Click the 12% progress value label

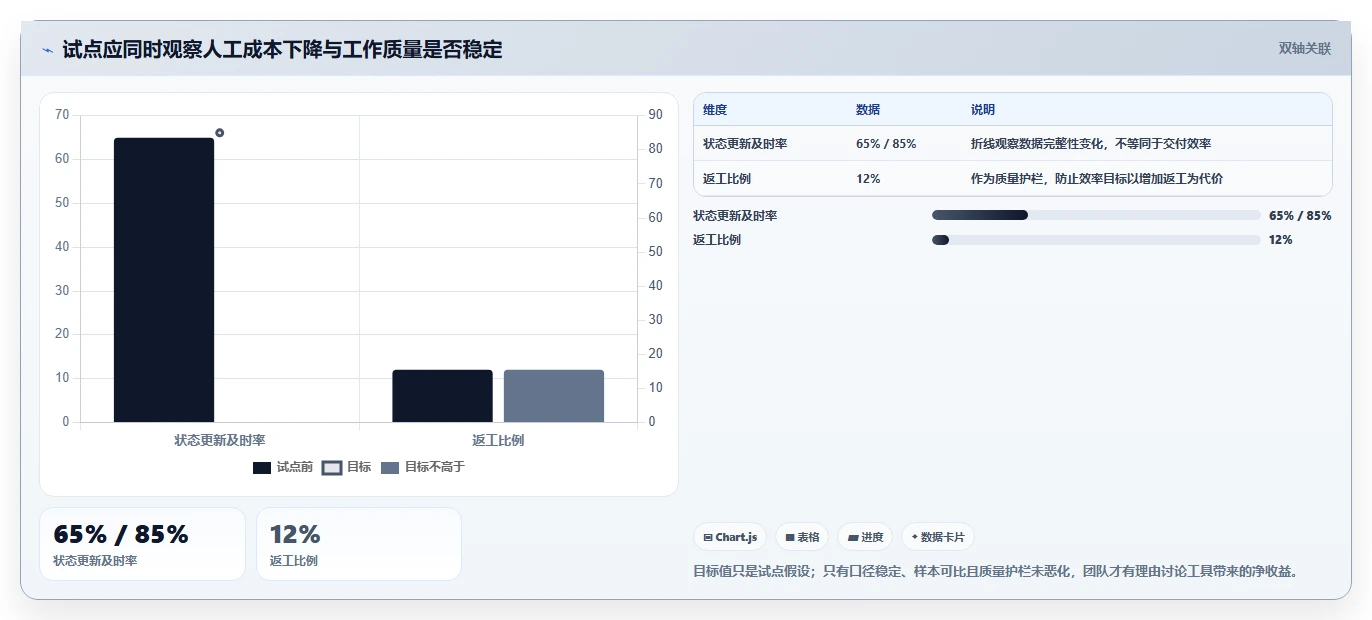tap(1281, 240)
